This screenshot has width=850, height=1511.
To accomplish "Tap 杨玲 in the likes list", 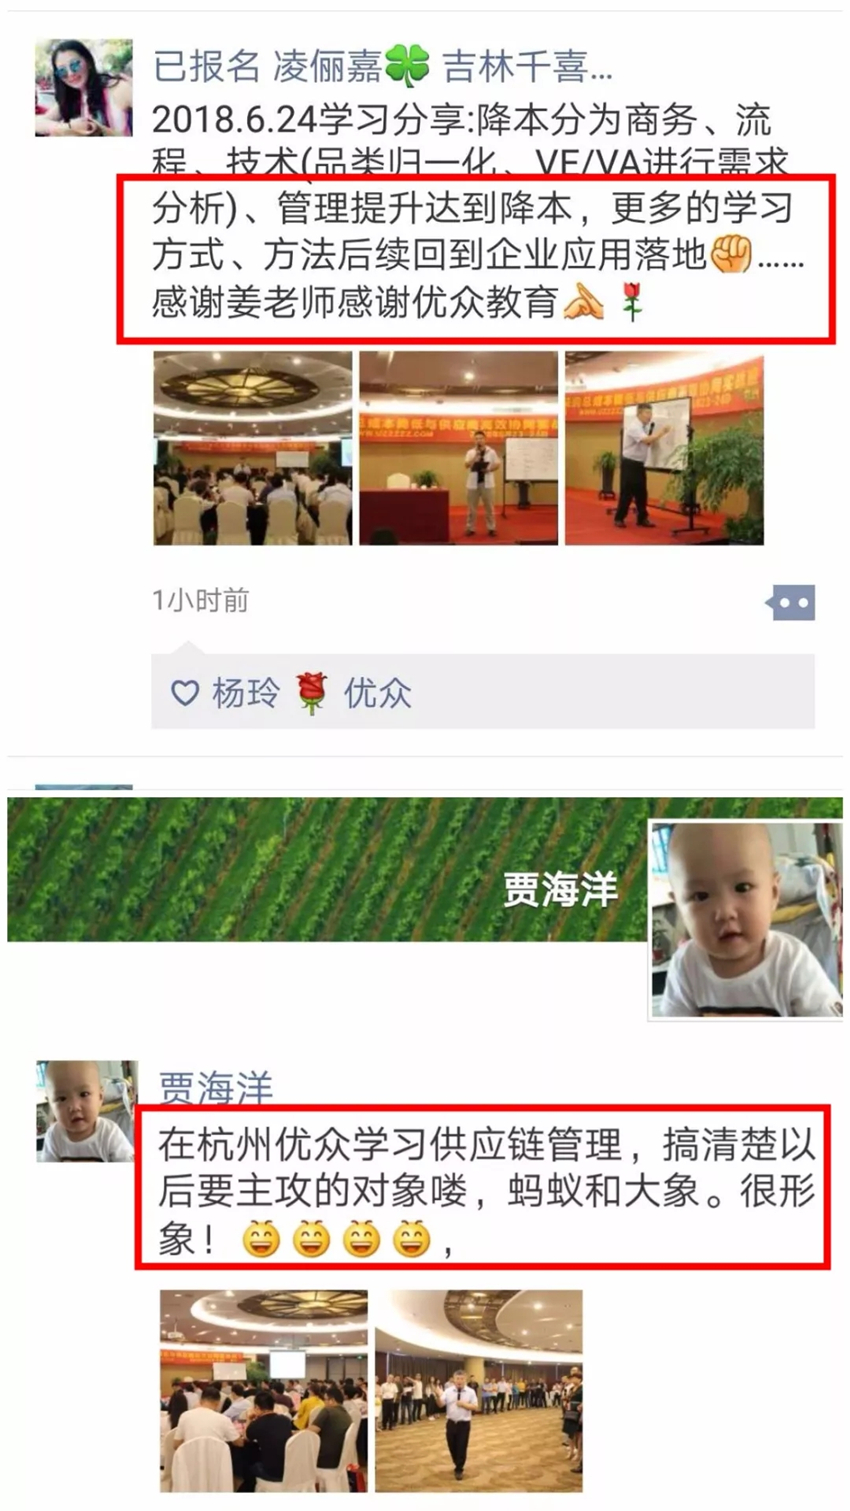I will [245, 692].
